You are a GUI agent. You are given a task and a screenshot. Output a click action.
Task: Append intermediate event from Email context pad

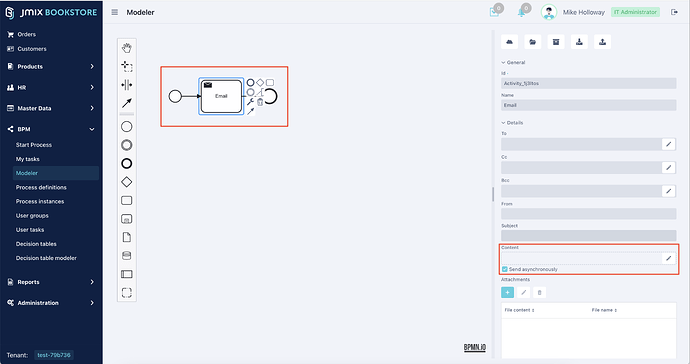(x=250, y=92)
